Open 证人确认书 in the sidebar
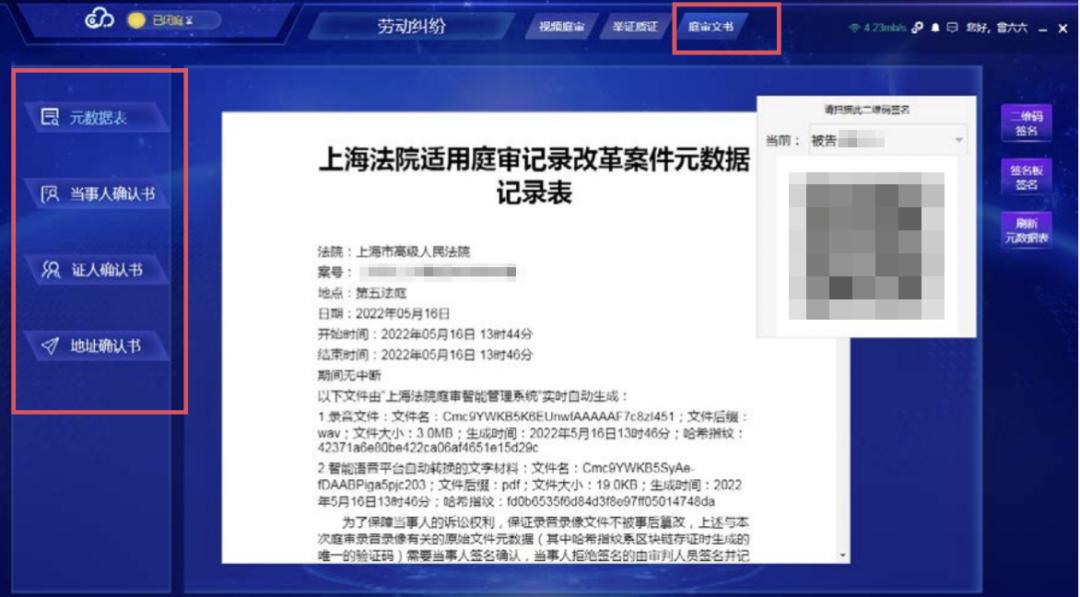Screen dimensions: 1080x597 coord(96,269)
